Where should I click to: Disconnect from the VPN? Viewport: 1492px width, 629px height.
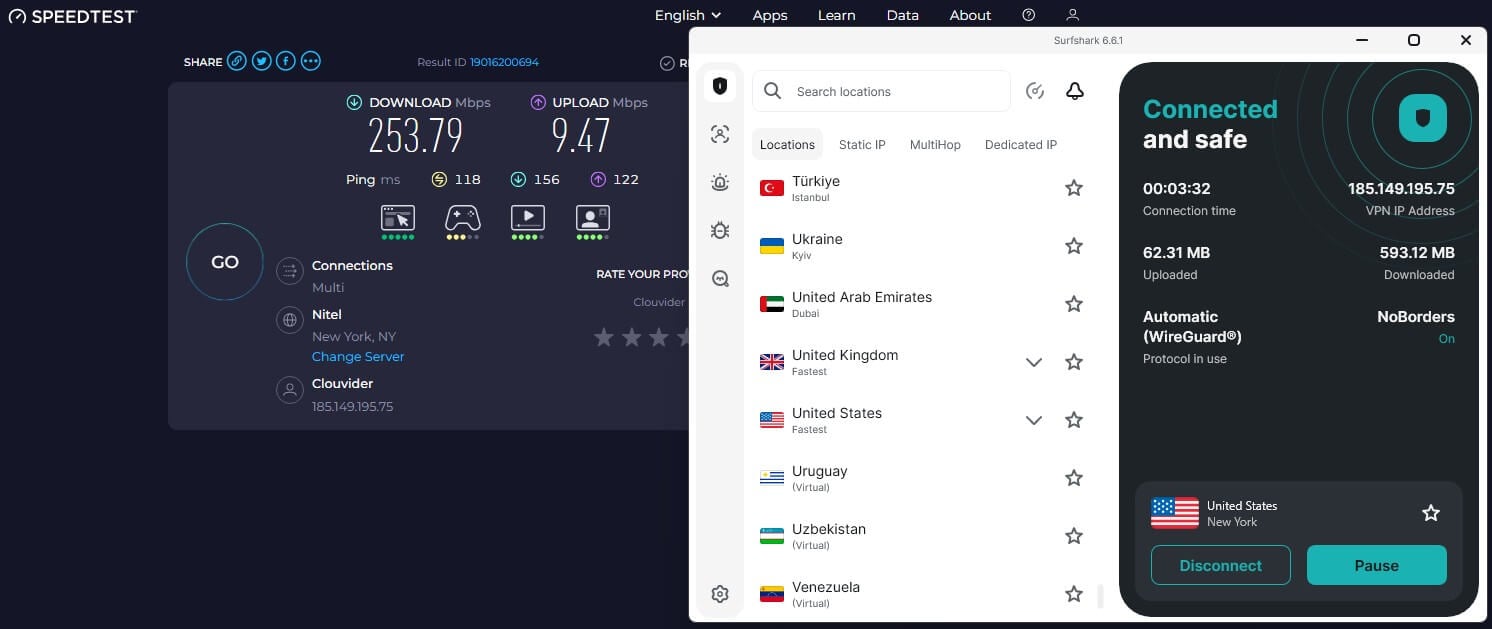point(1220,565)
